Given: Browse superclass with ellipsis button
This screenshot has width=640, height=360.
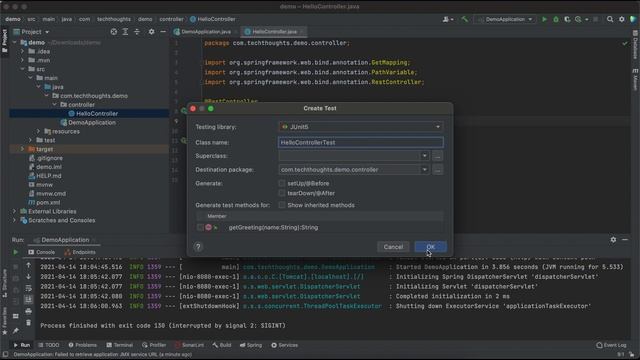Looking at the screenshot, I should [438, 156].
